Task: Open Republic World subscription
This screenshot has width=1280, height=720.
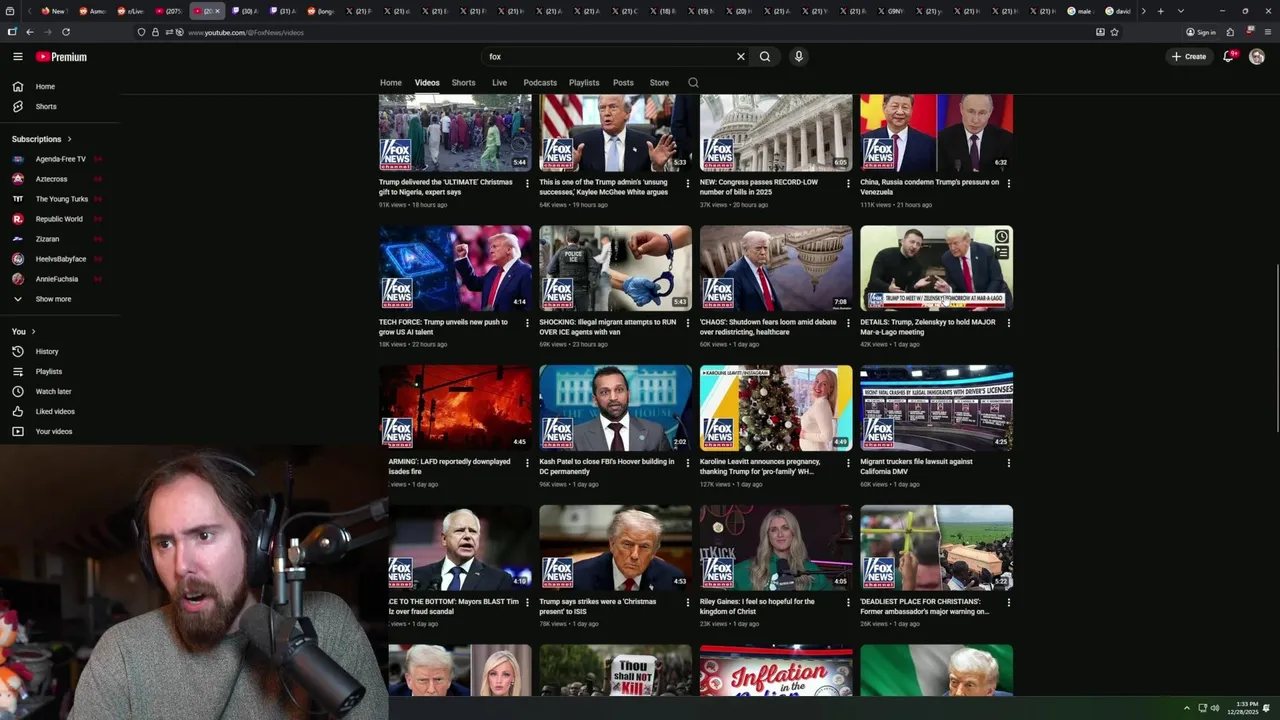Action: click(x=60, y=219)
